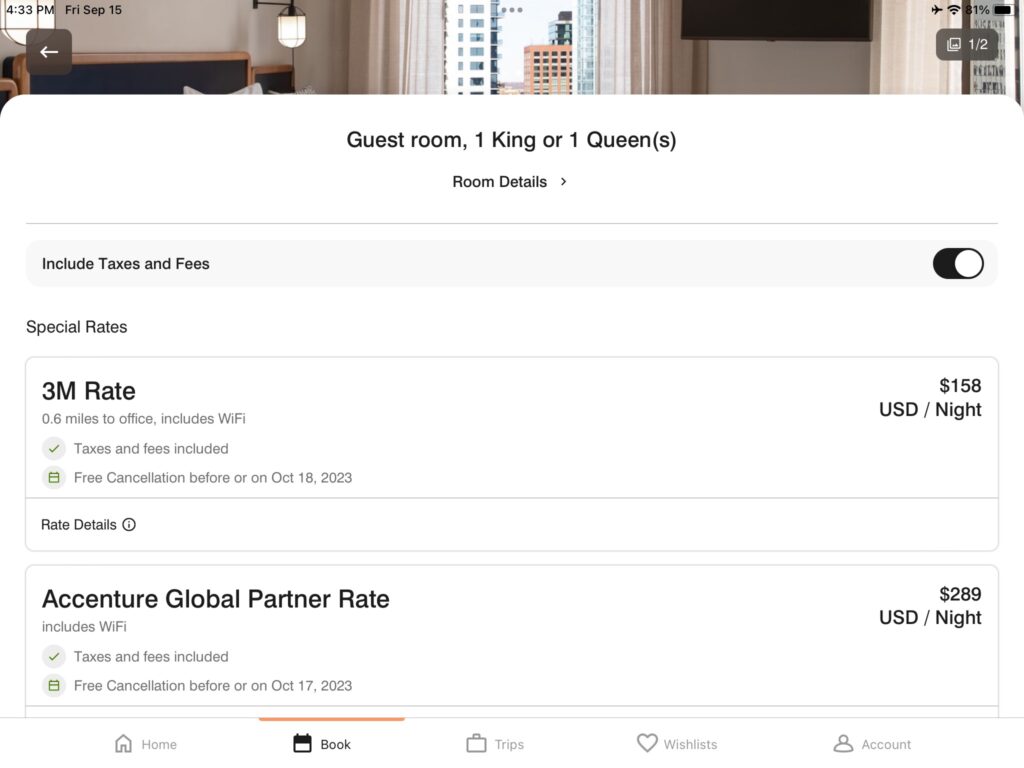The width and height of the screenshot is (1024, 768).
Task: Tap the info icon next to Rate Details
Action: (130, 524)
